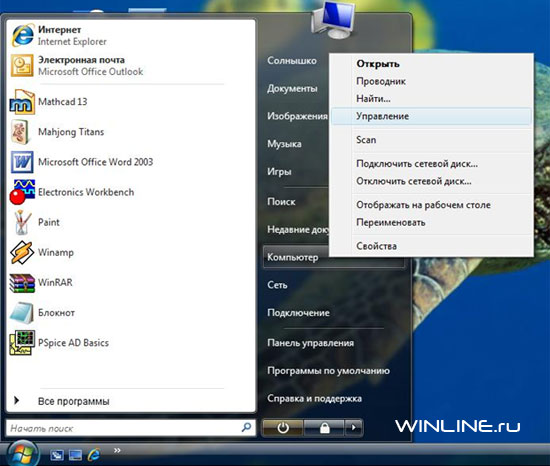Viewport: 550px width, 466px height.
Task: Launch Winamp player icon
Action: pyautogui.click(x=22, y=252)
